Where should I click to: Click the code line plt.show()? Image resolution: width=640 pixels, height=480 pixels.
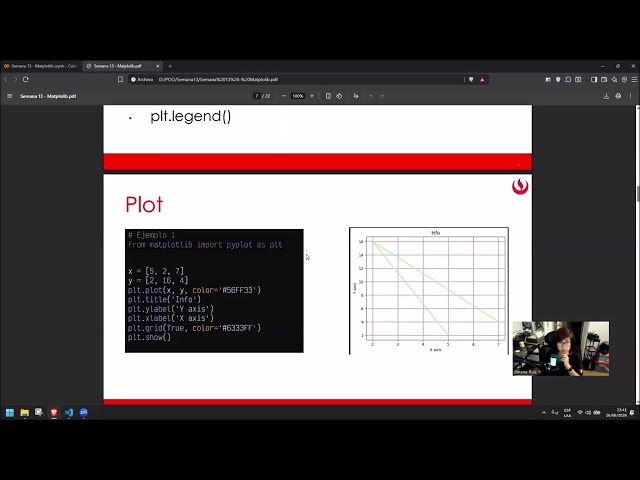tap(149, 337)
